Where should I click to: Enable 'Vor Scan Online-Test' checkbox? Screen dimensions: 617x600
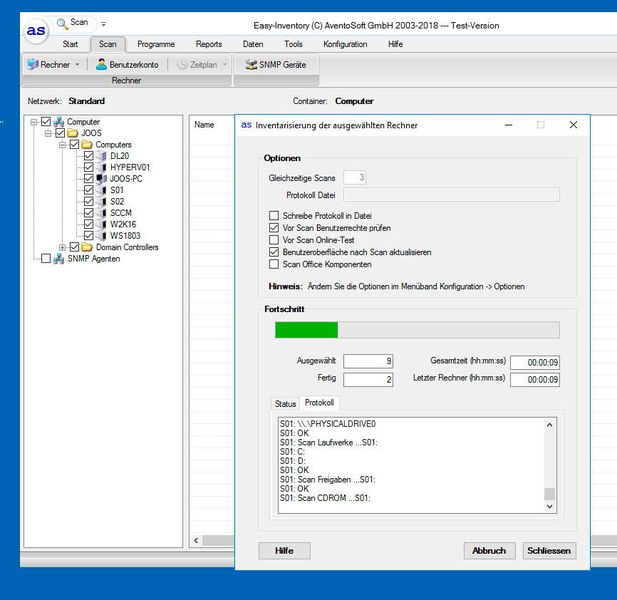pos(274,240)
